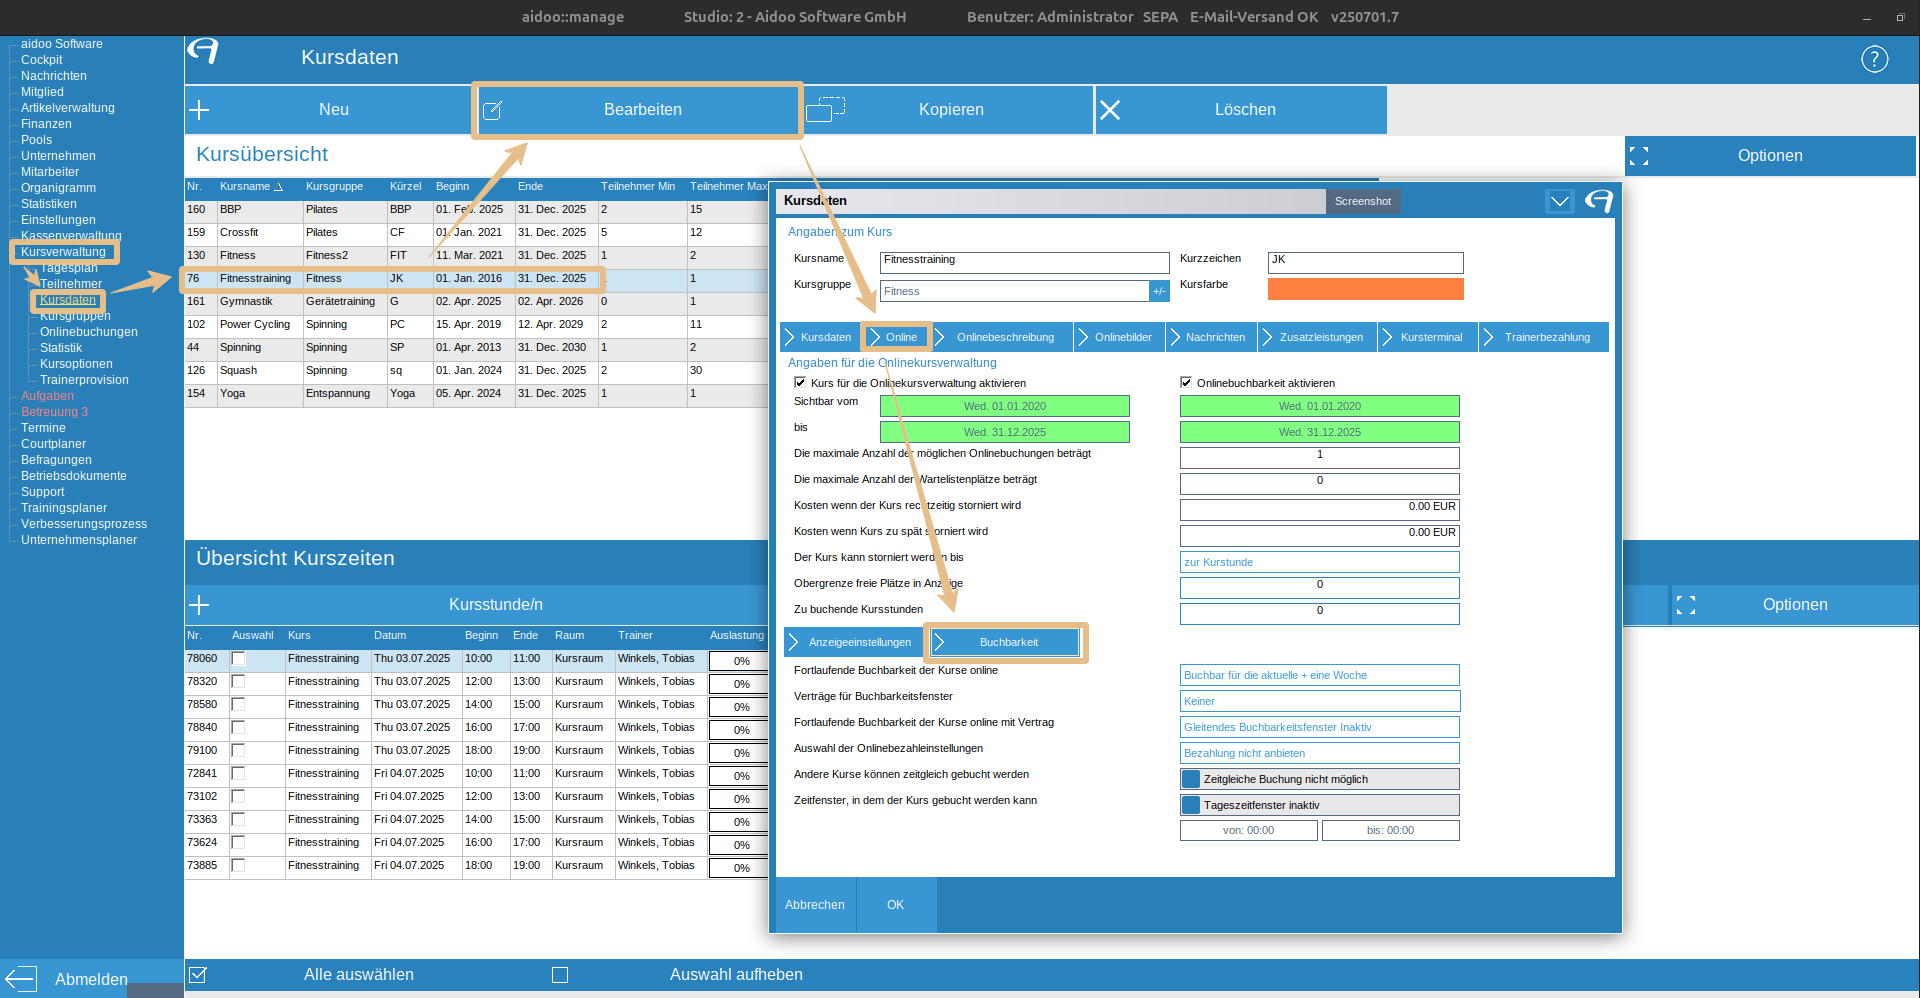Open the Trainerbezahlung tab
The image size is (1920, 998).
[x=1546, y=337]
